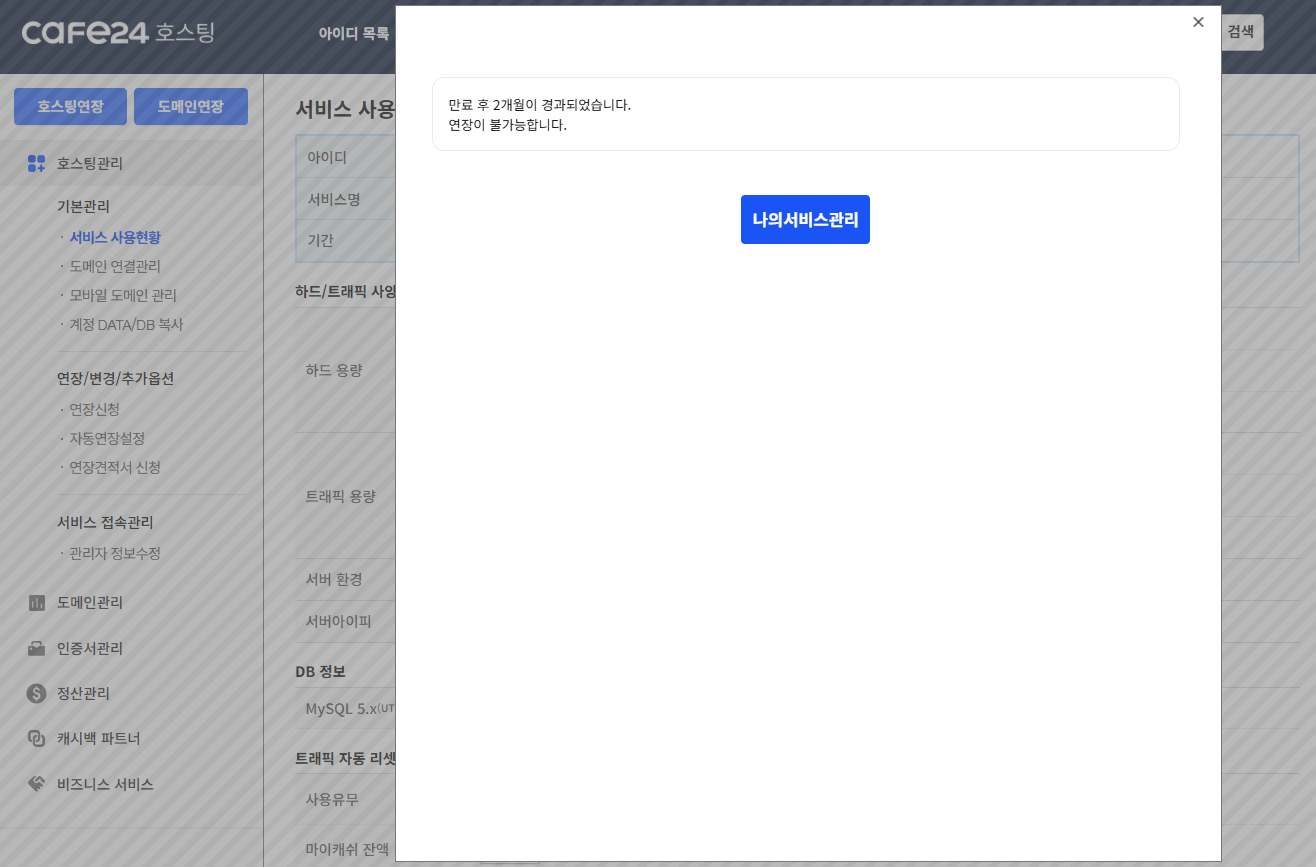
Task: Click the 인증서관리 icon
Action: (37, 648)
